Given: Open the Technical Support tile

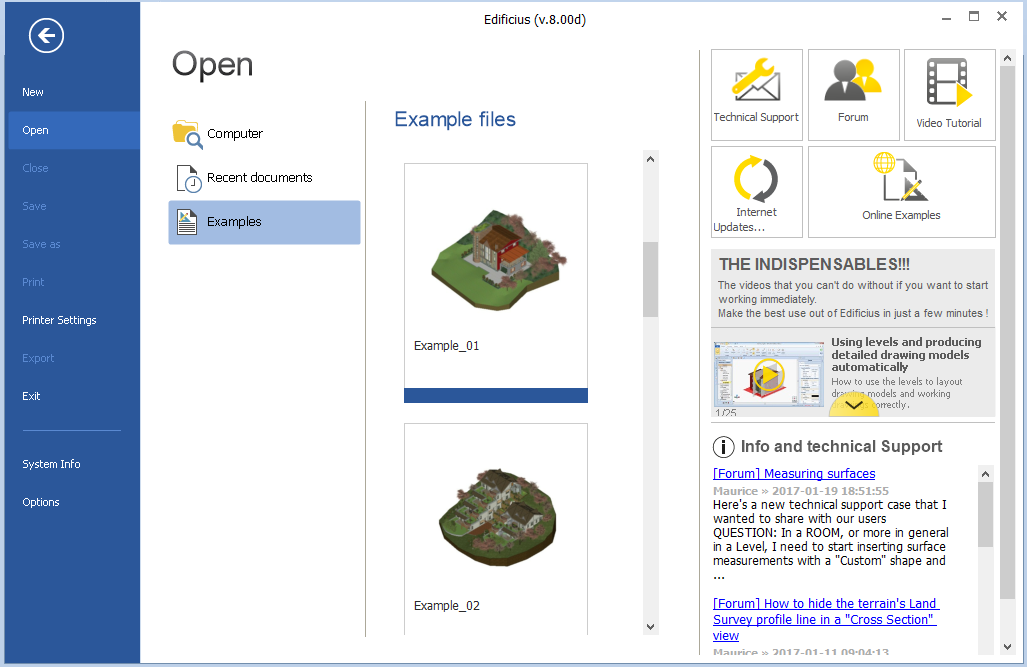Looking at the screenshot, I should point(756,94).
